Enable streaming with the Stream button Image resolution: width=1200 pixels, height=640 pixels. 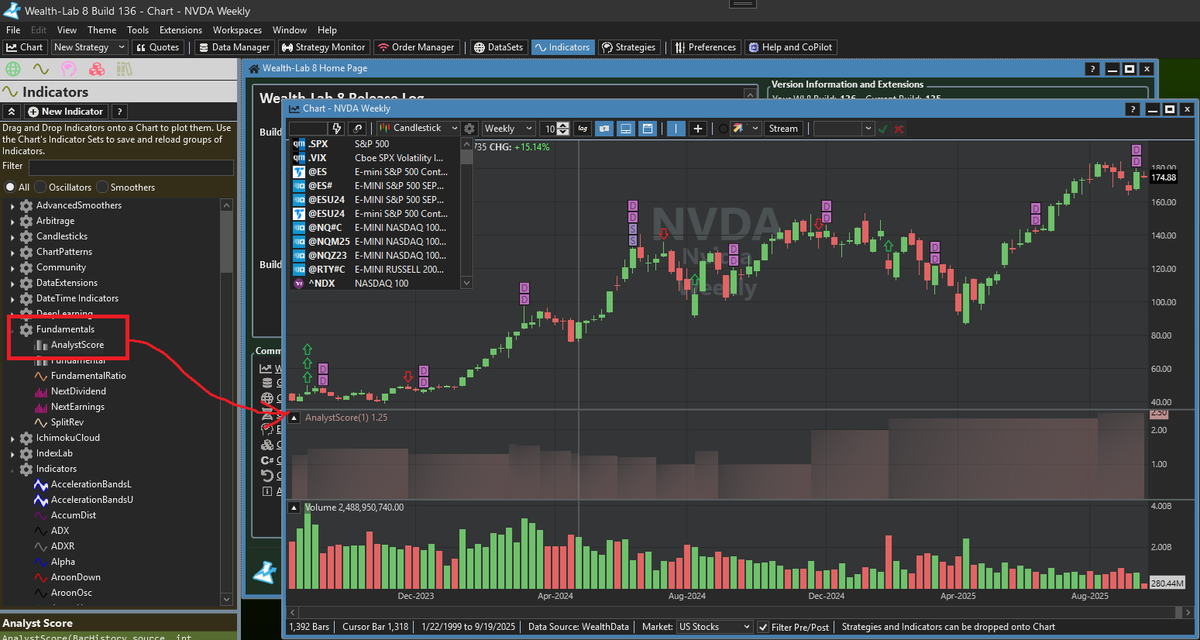coord(784,128)
